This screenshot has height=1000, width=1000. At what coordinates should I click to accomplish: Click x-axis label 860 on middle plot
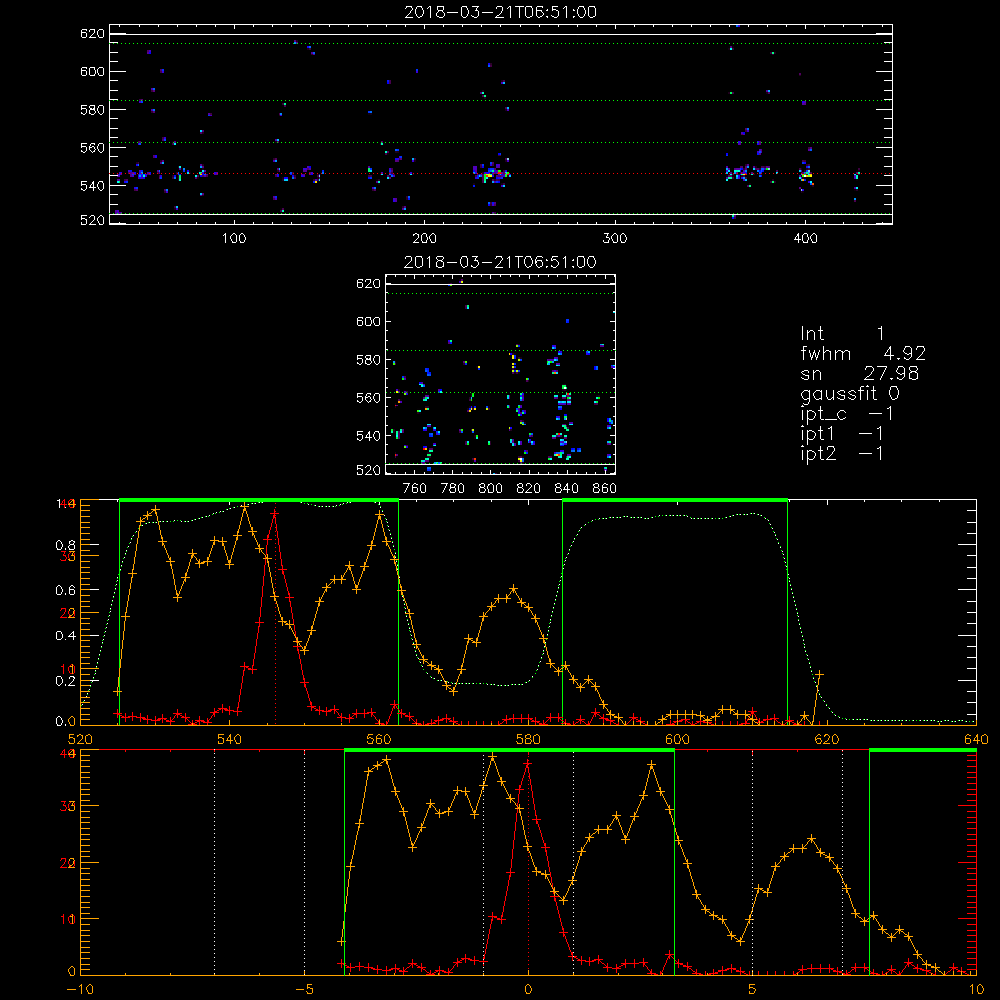coord(605,489)
